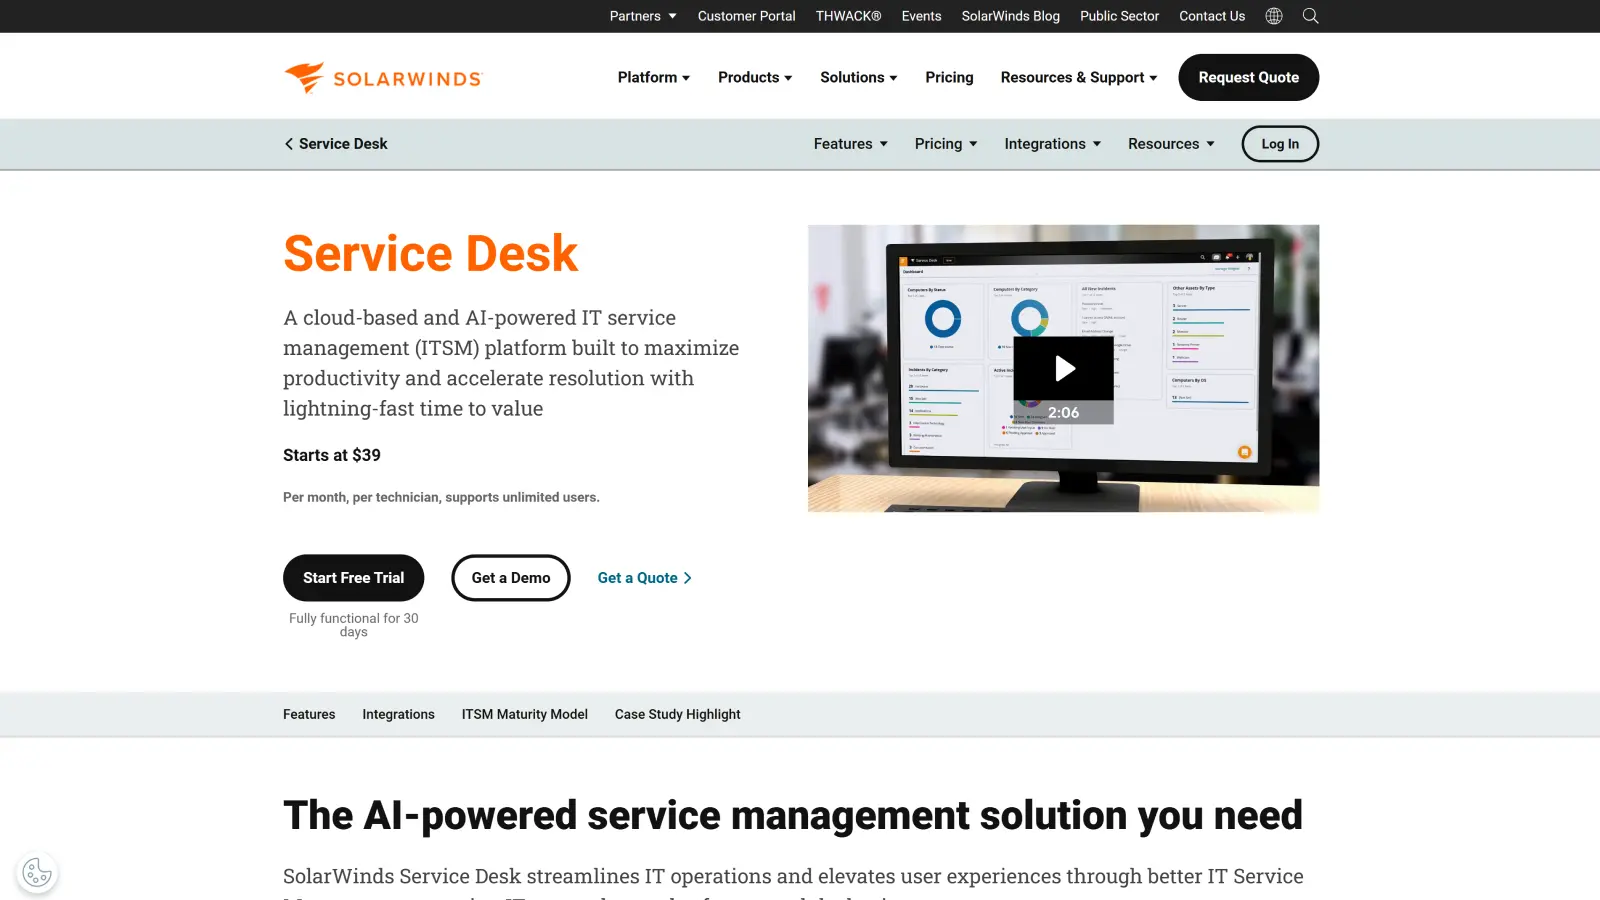Expand the Partners dropdown

click(x=643, y=16)
